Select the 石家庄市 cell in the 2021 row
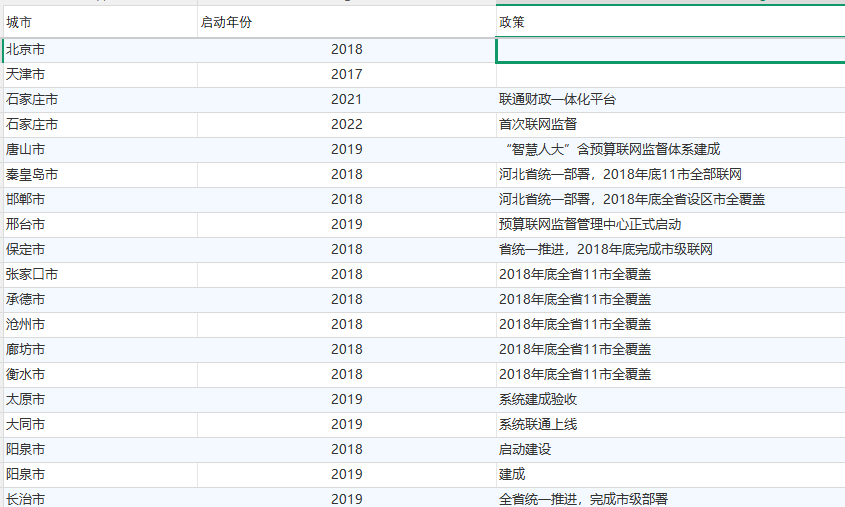This screenshot has width=845, height=507. 100,100
